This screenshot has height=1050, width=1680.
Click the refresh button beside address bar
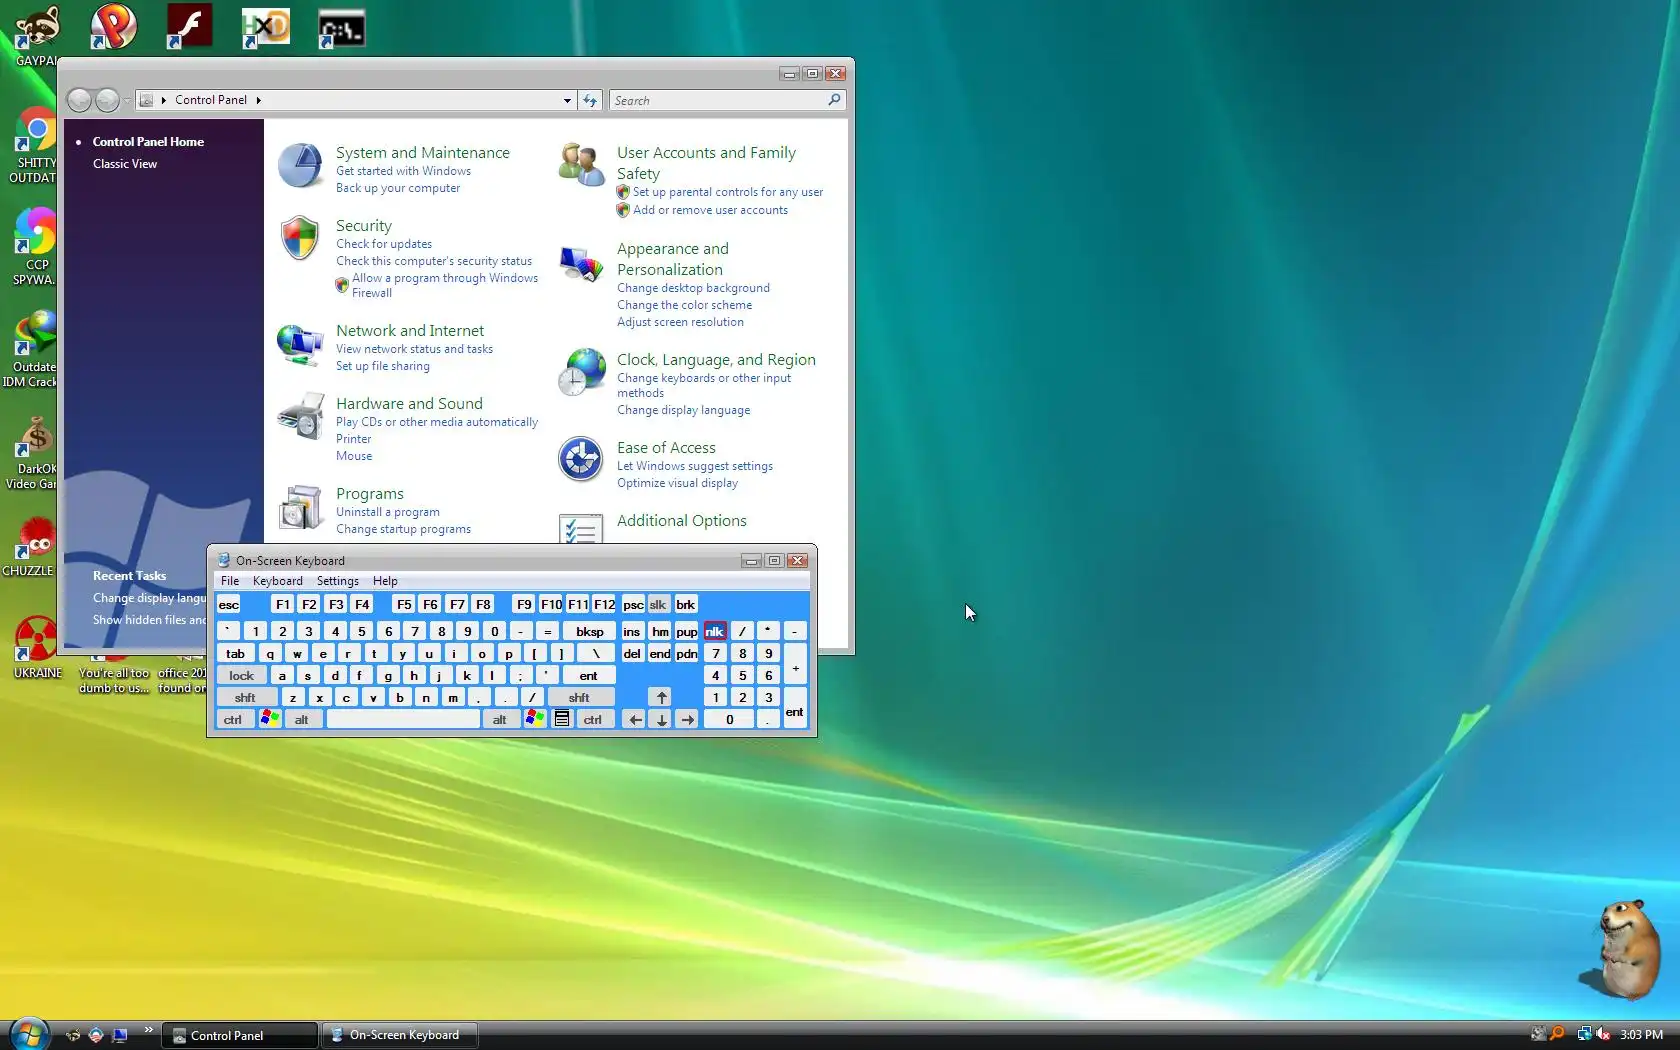coord(590,100)
